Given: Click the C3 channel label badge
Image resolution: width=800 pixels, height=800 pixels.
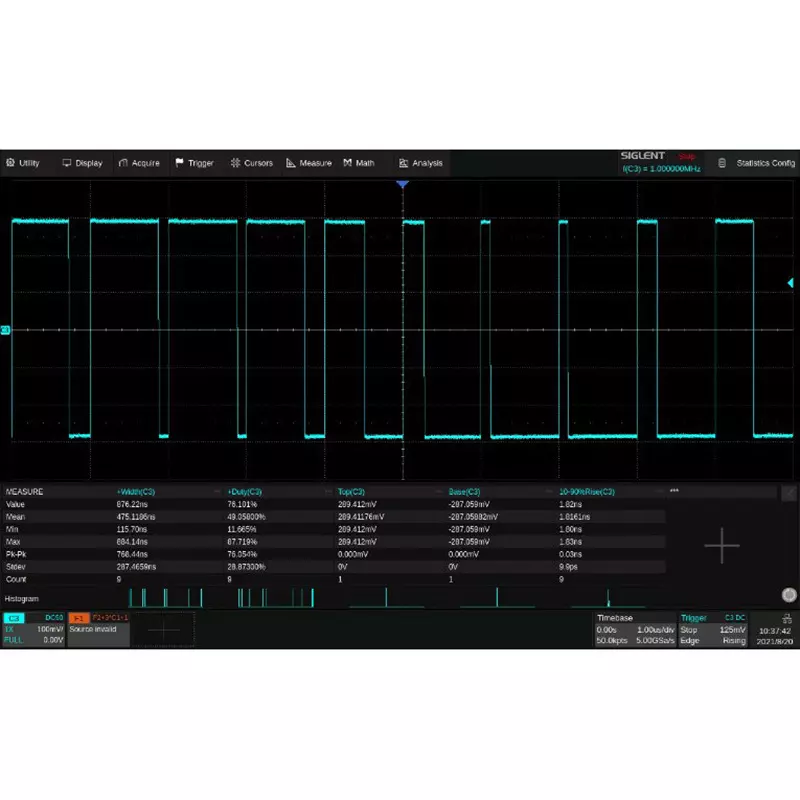Looking at the screenshot, I should coord(13,618).
